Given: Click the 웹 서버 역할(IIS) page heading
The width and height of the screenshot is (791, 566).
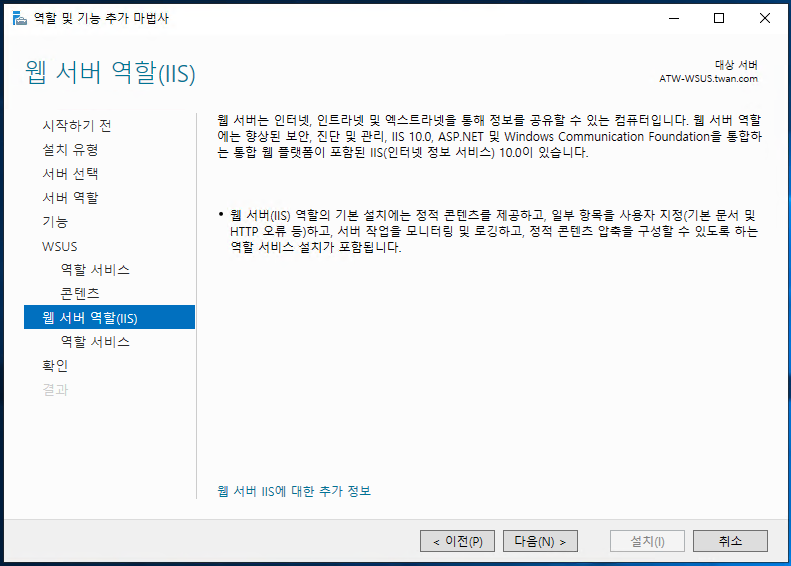Looking at the screenshot, I should 110,73.
